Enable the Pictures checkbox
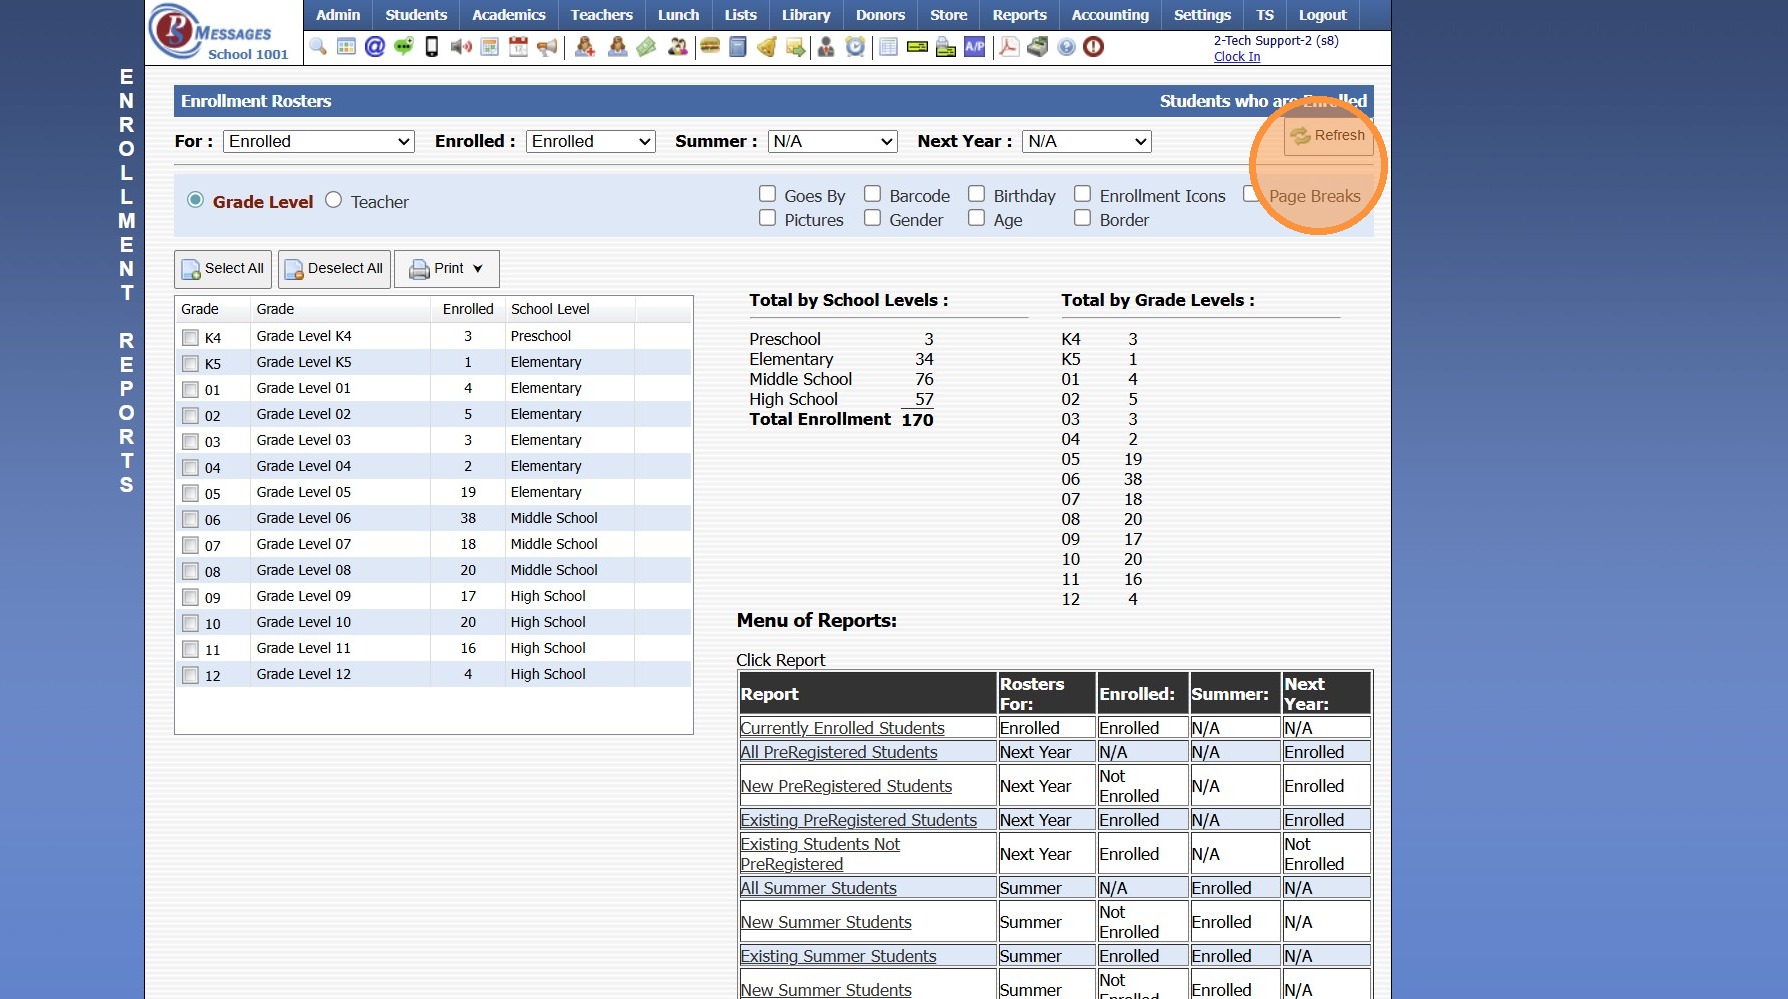This screenshot has height=999, width=1788. 767,218
